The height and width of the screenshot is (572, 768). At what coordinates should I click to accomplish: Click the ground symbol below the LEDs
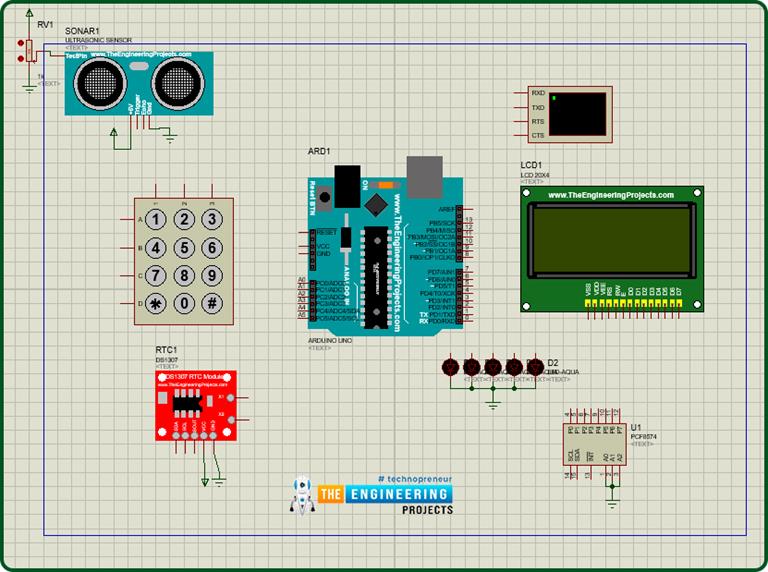tap(492, 403)
